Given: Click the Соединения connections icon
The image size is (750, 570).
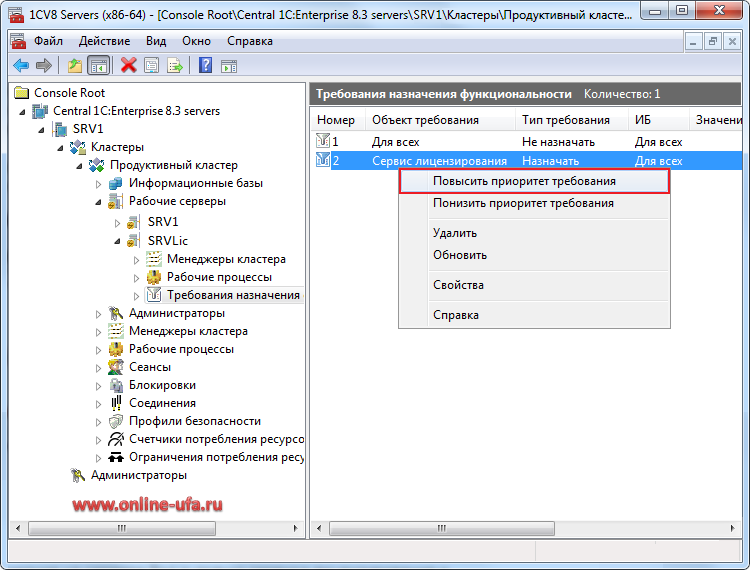Looking at the screenshot, I should click(x=115, y=403).
